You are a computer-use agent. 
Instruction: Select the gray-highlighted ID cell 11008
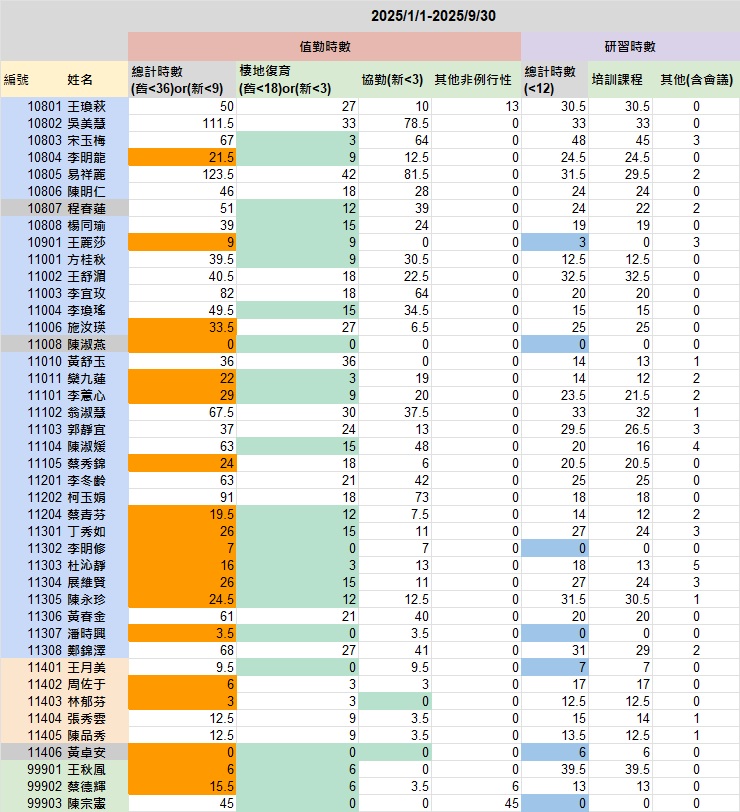click(45, 343)
